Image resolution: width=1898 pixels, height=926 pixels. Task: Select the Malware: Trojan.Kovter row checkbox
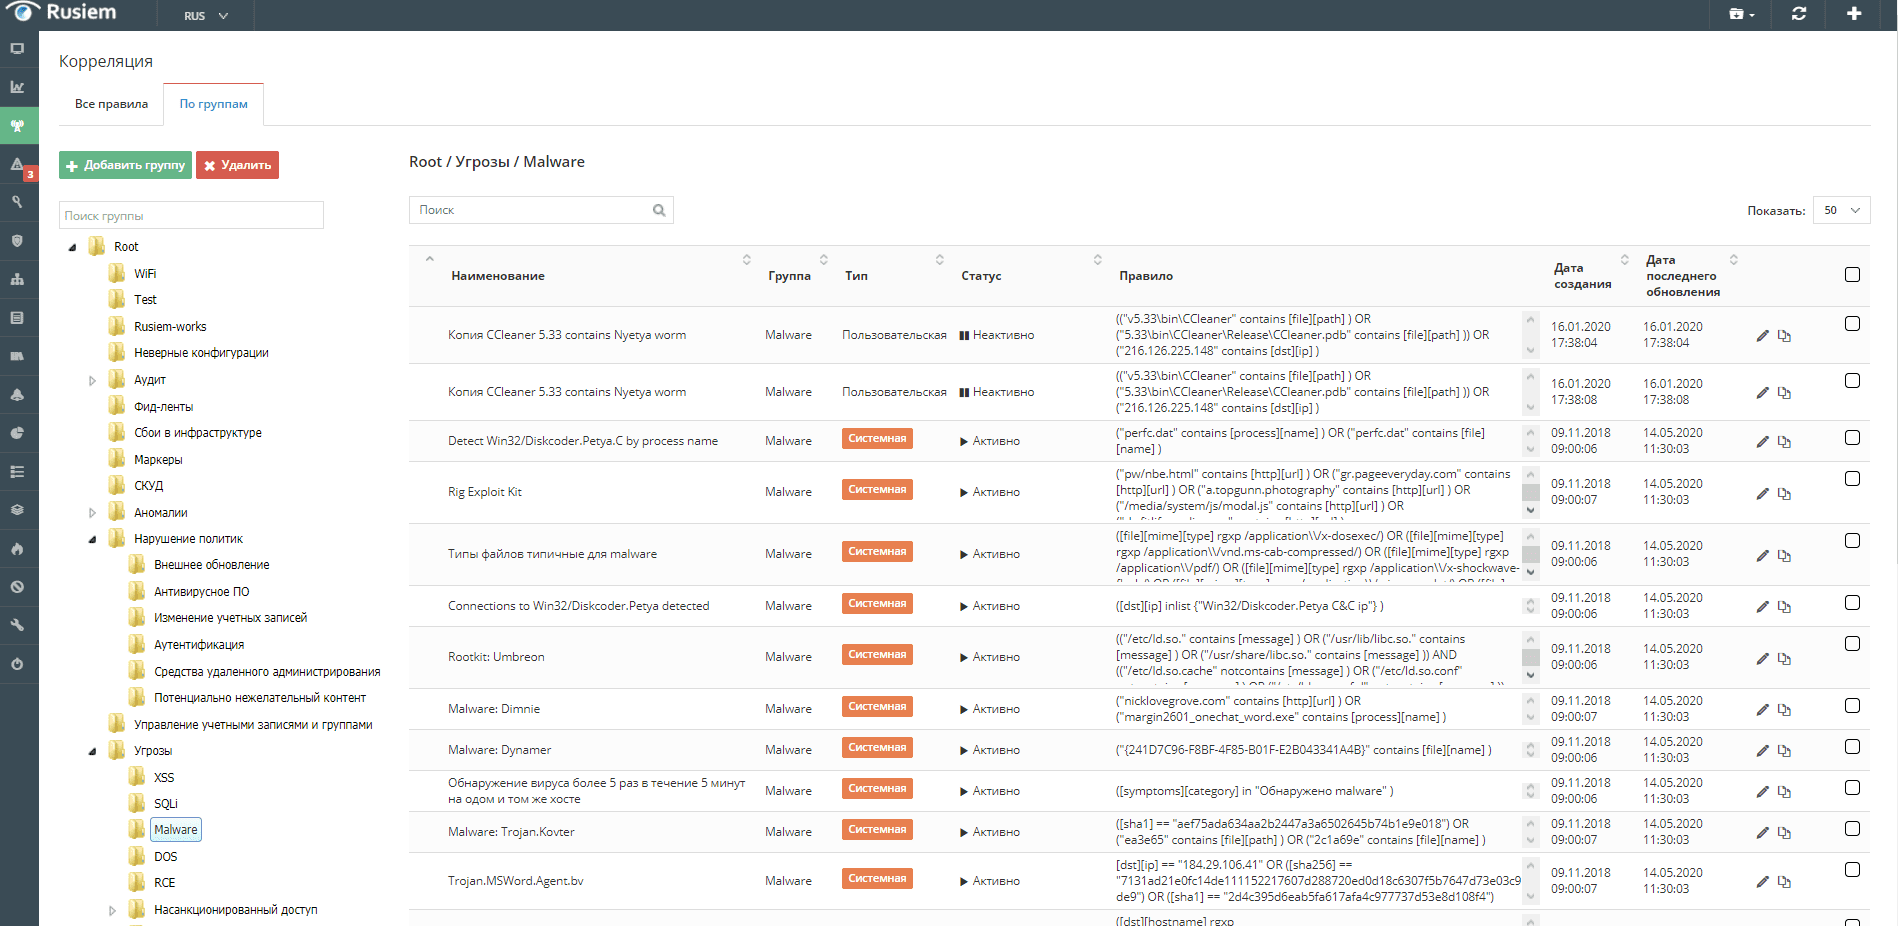pyautogui.click(x=1852, y=829)
